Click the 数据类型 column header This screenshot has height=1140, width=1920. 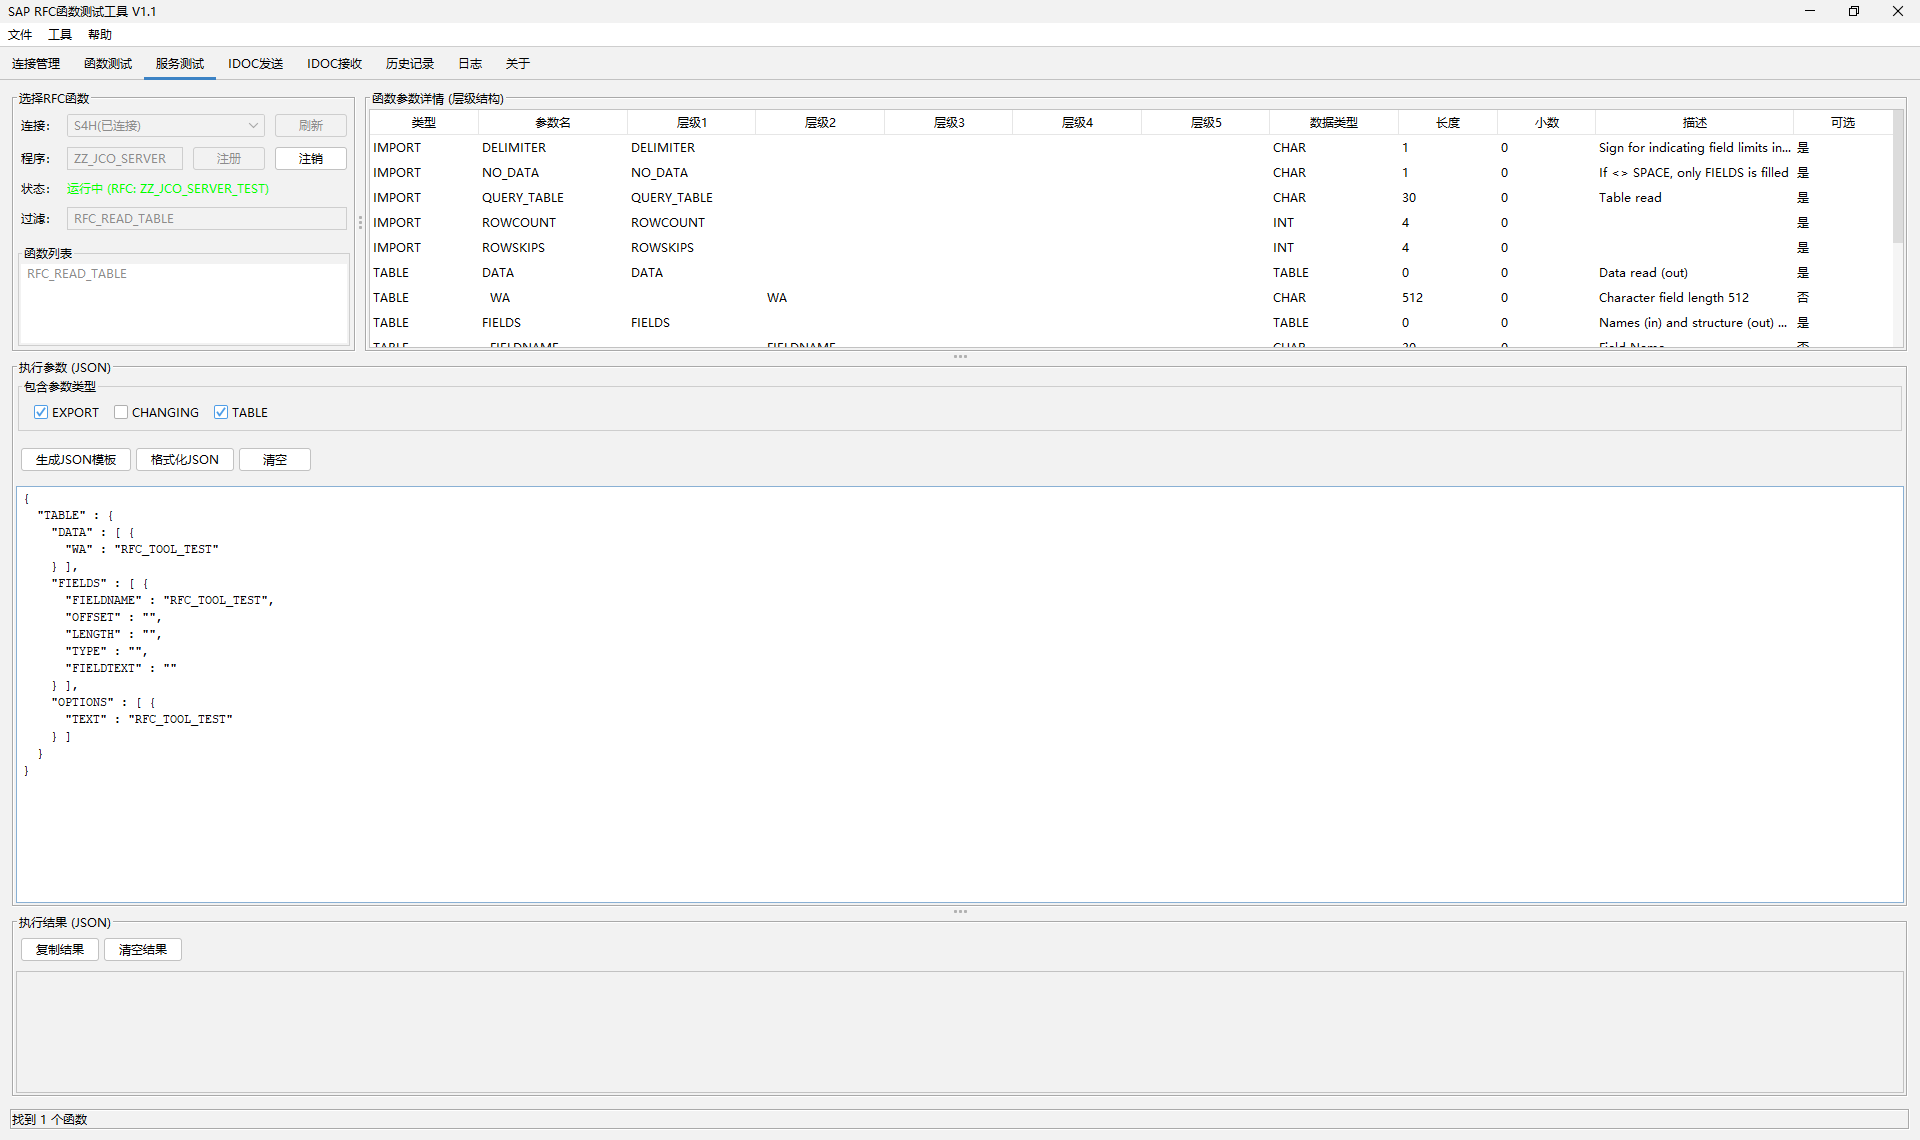[x=1333, y=123]
